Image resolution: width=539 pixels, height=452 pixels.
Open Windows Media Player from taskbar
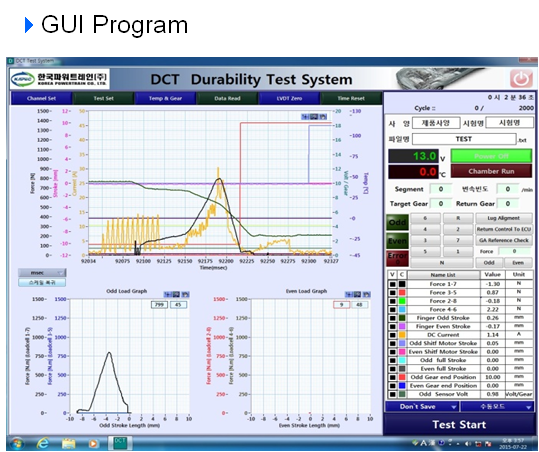point(93,444)
